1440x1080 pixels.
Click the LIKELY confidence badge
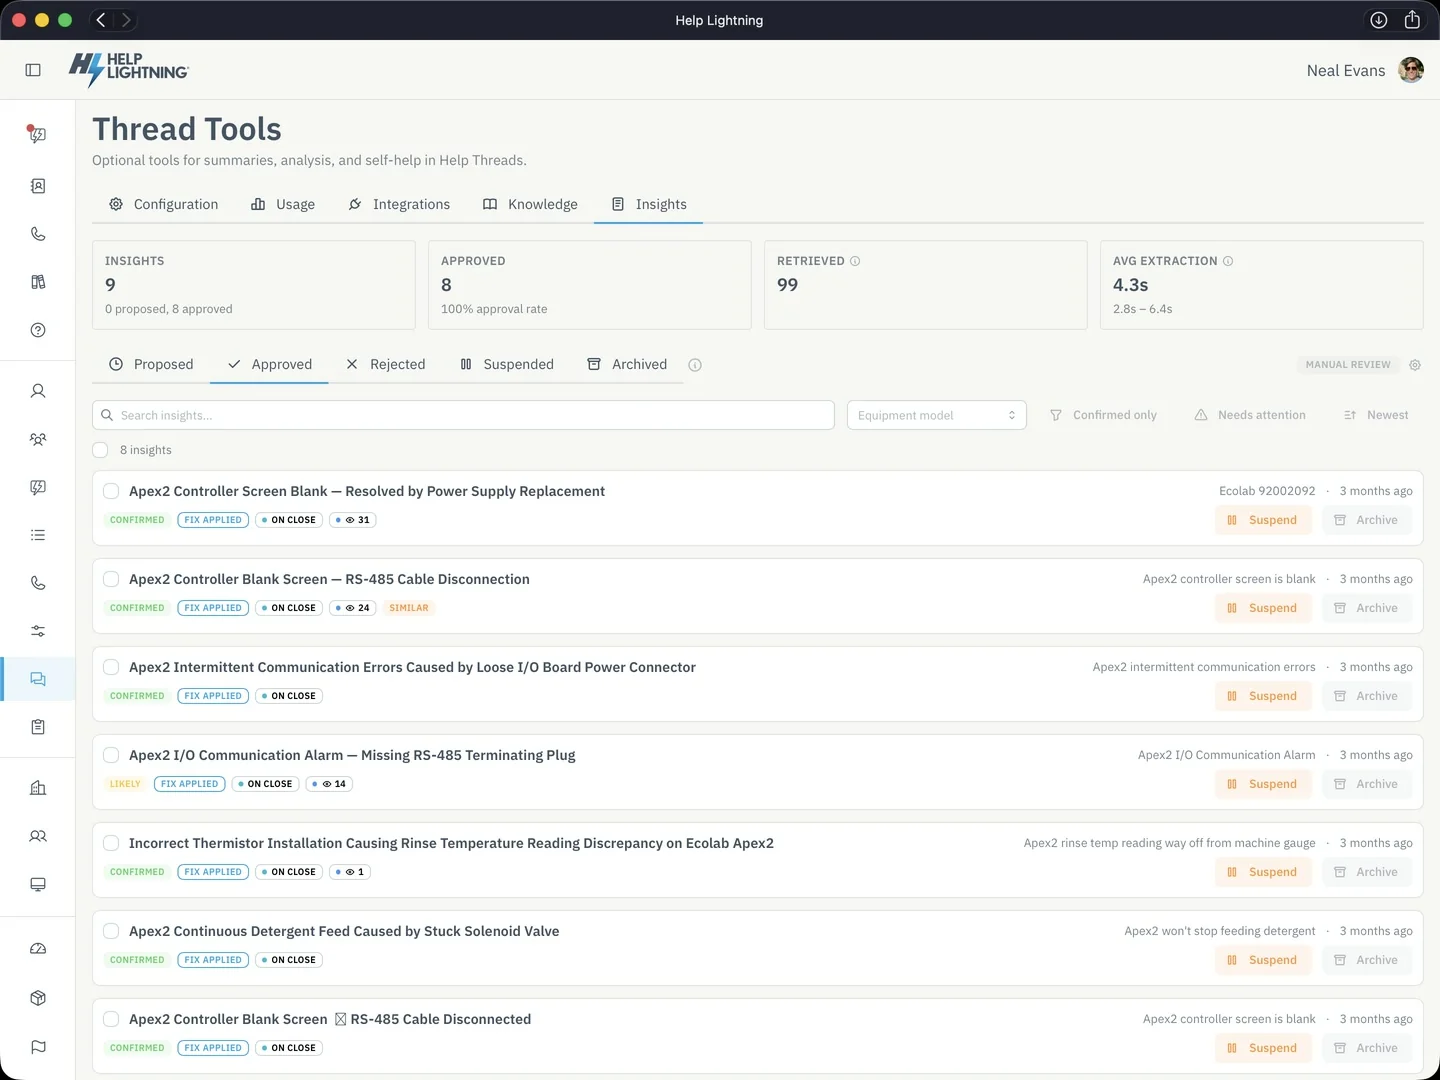coord(125,784)
